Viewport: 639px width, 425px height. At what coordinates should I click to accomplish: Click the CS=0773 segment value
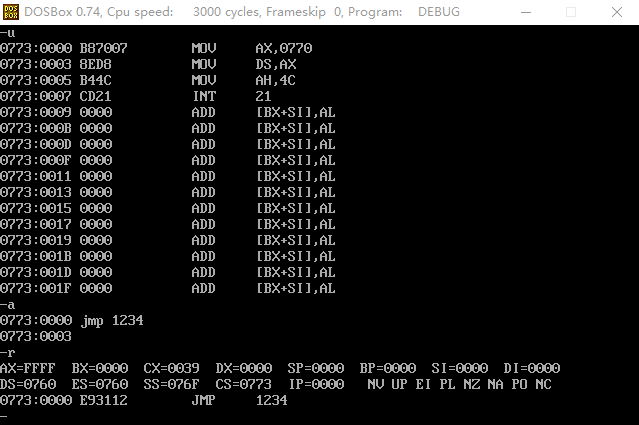coord(244,384)
